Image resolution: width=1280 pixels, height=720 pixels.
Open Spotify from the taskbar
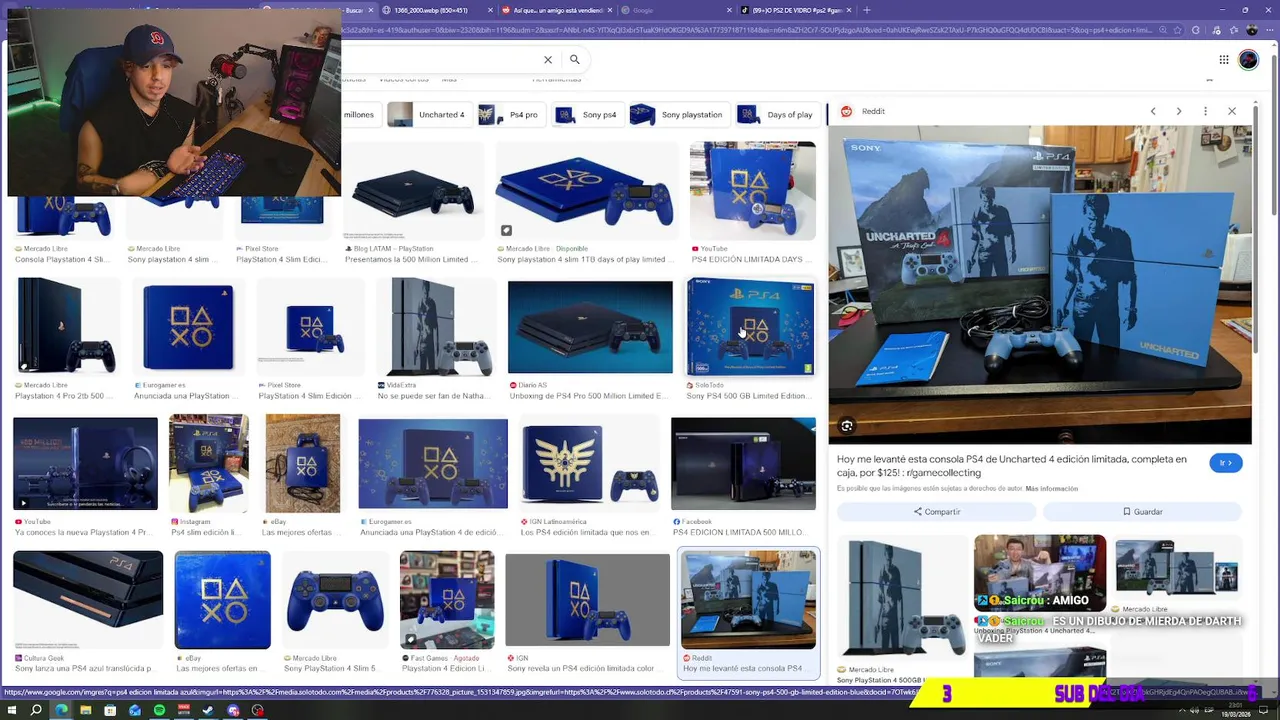[159, 711]
